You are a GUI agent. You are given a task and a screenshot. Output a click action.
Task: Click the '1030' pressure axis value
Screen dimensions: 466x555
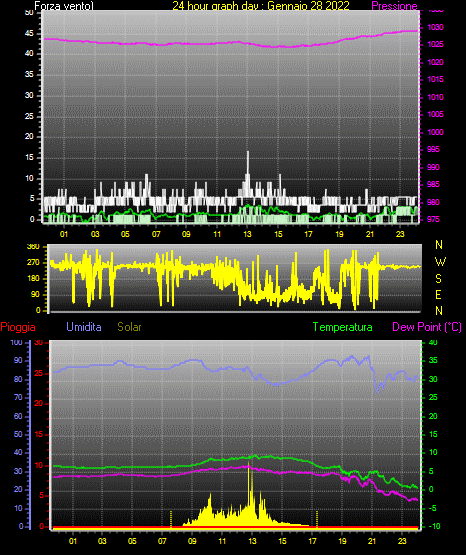point(435,27)
